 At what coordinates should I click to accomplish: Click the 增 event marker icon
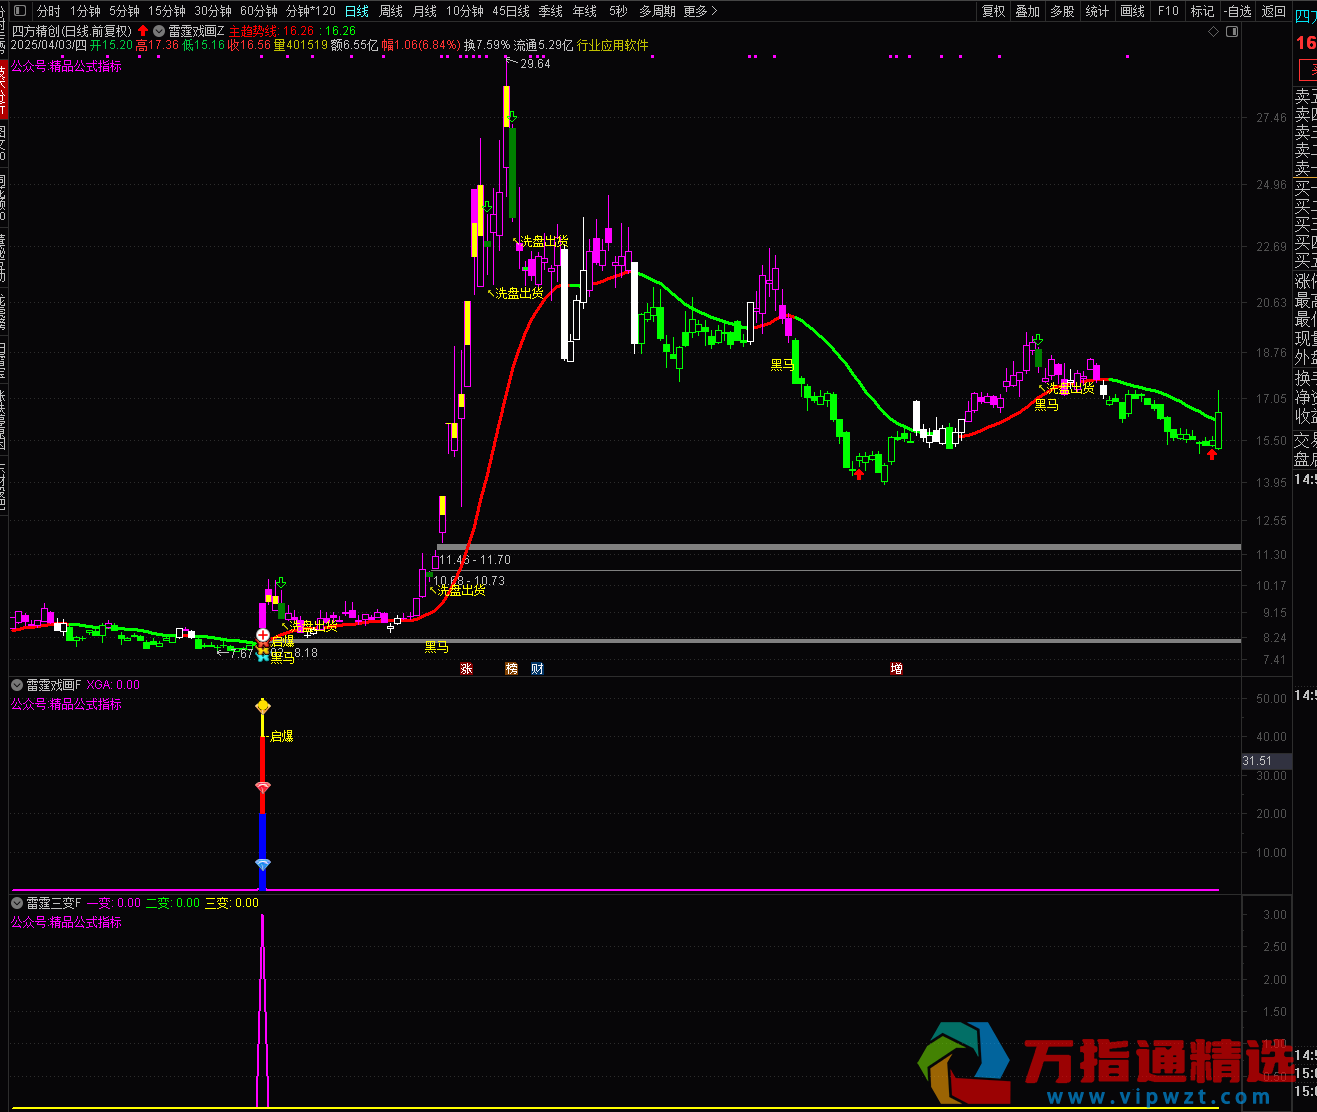[x=896, y=668]
